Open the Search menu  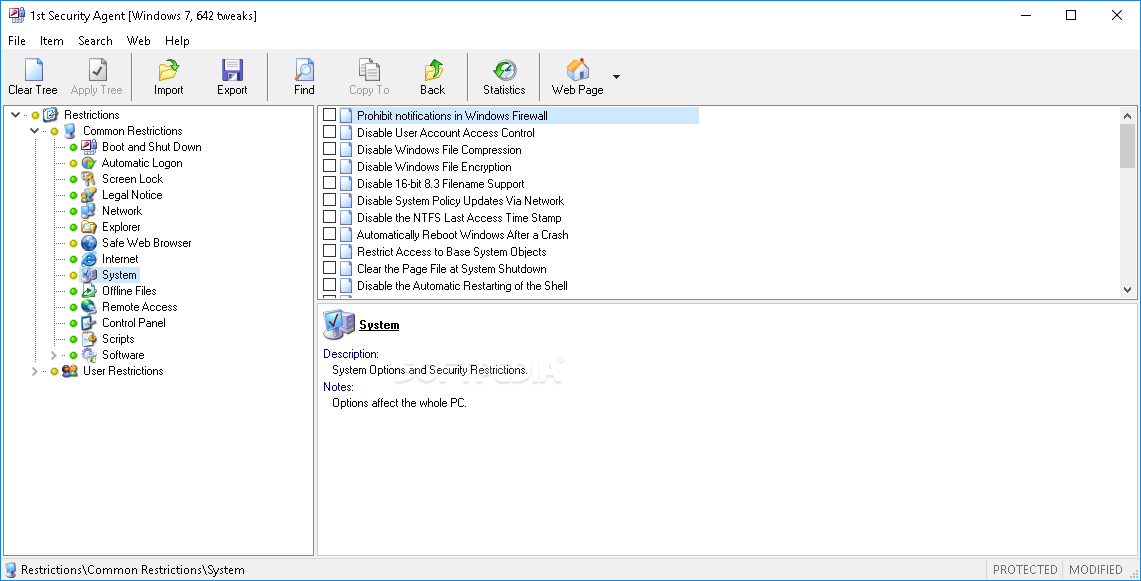pos(95,41)
